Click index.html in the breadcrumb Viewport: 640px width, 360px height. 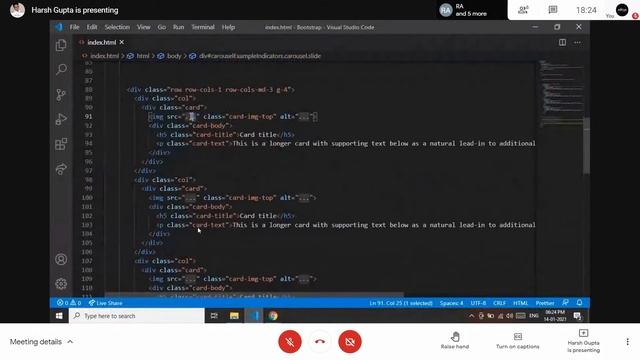coord(104,56)
